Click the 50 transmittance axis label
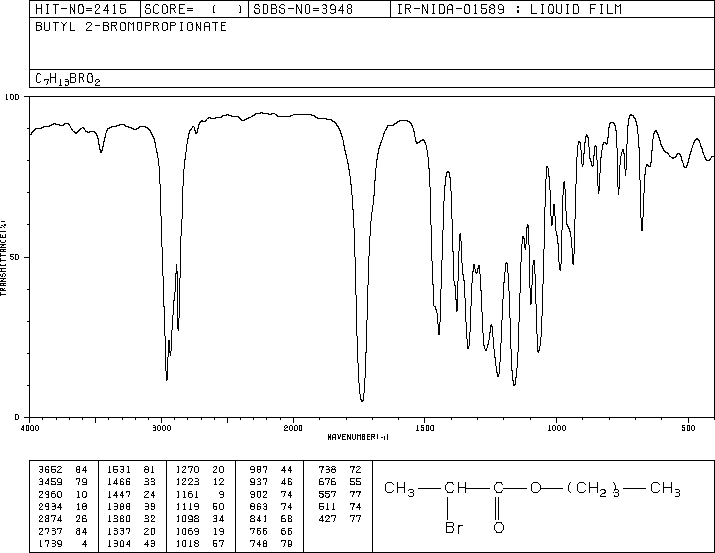The height and width of the screenshot is (553, 715). point(15,257)
